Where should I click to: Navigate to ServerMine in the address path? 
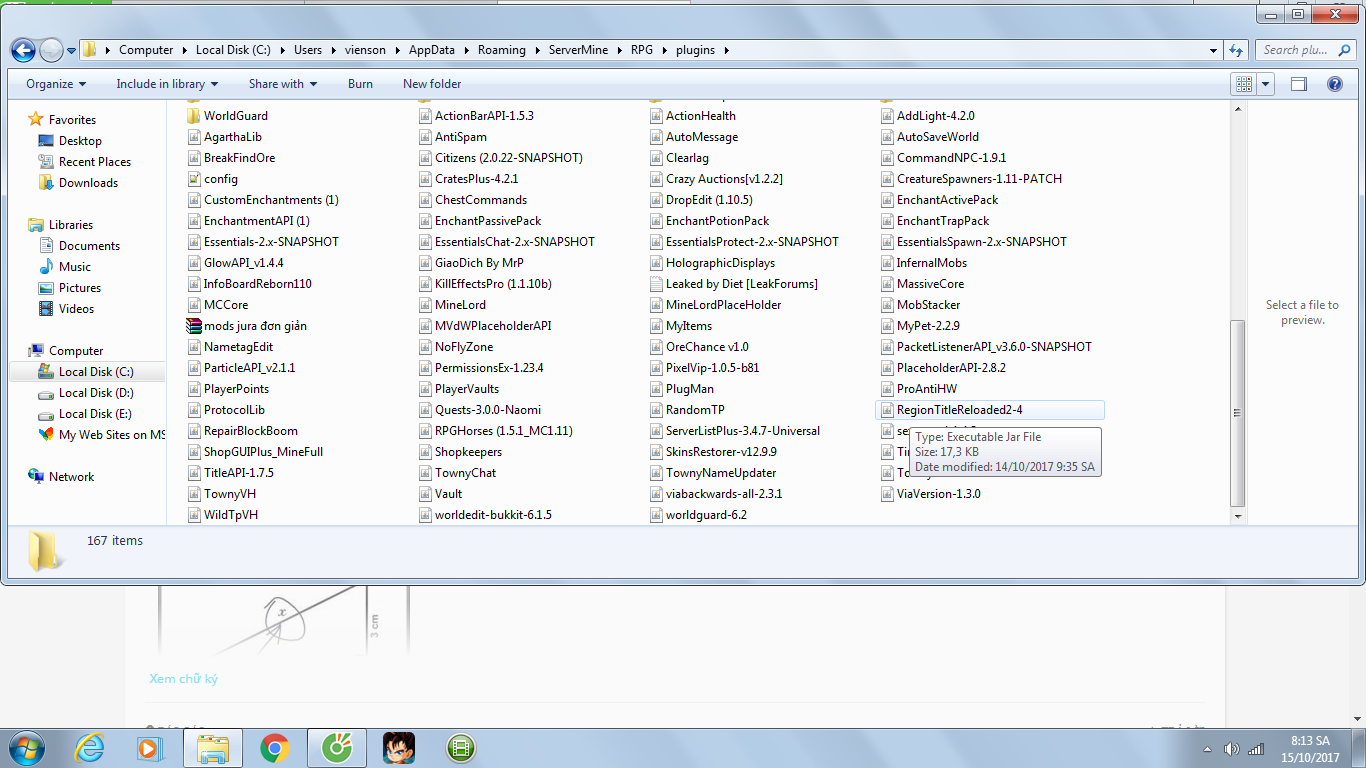pyautogui.click(x=578, y=50)
